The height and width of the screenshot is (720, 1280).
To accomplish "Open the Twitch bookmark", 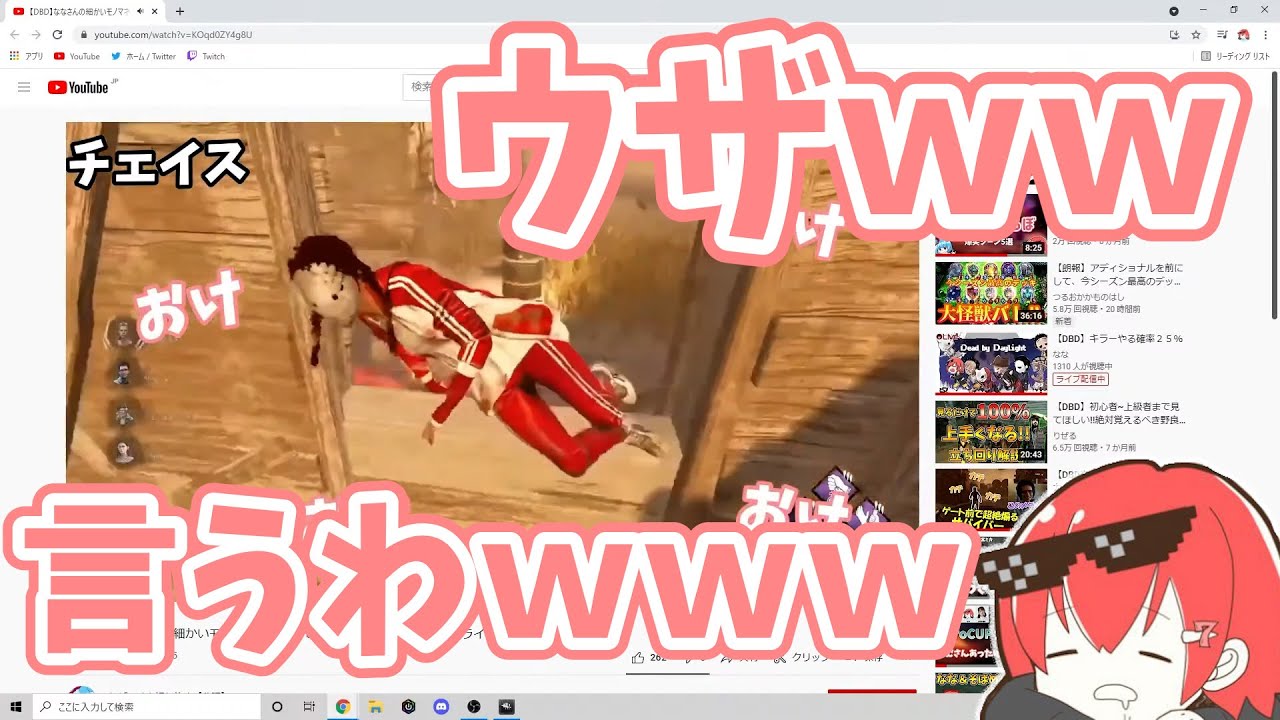I will [x=206, y=56].
